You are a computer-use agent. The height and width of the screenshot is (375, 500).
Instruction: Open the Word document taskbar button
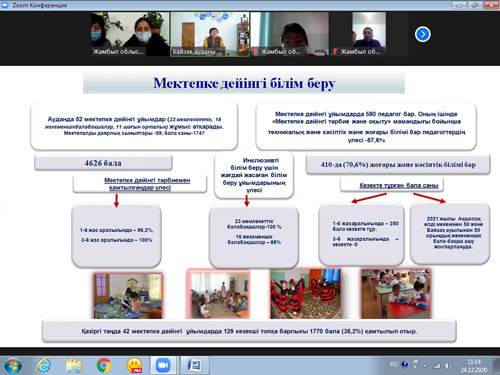195,365
